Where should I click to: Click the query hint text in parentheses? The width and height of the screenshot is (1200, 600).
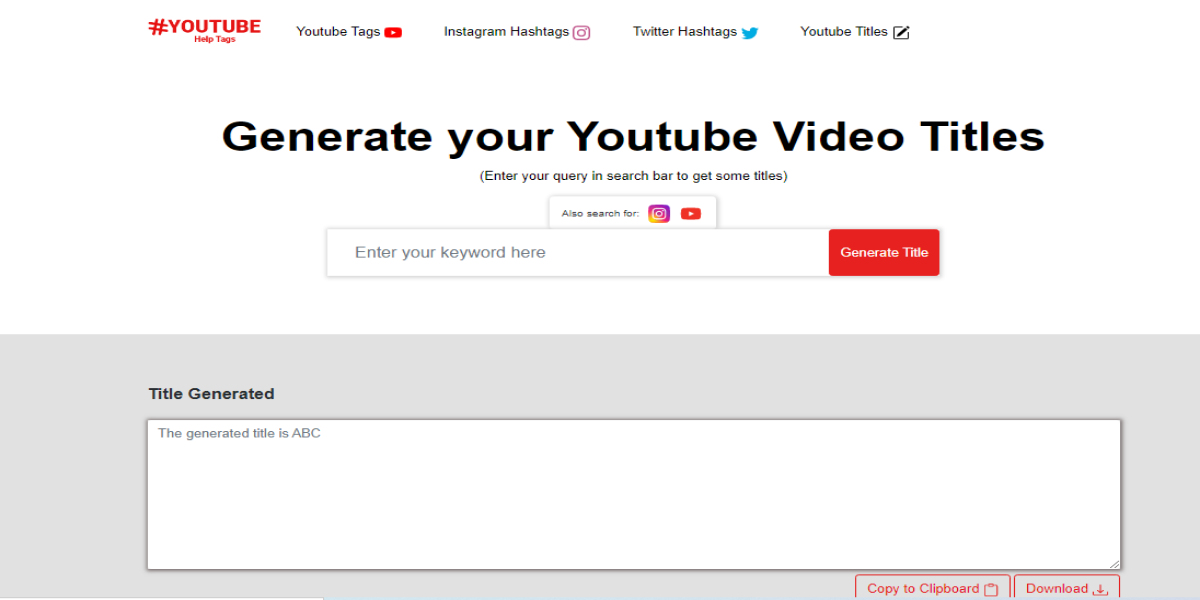point(633,176)
